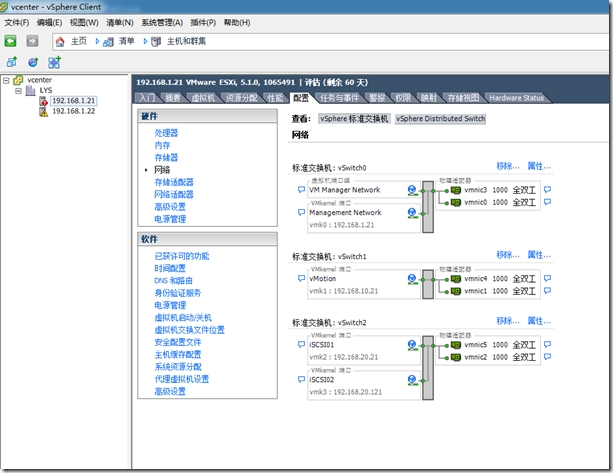Open the 插件(P) menu
613x473 pixels.
click(203, 23)
